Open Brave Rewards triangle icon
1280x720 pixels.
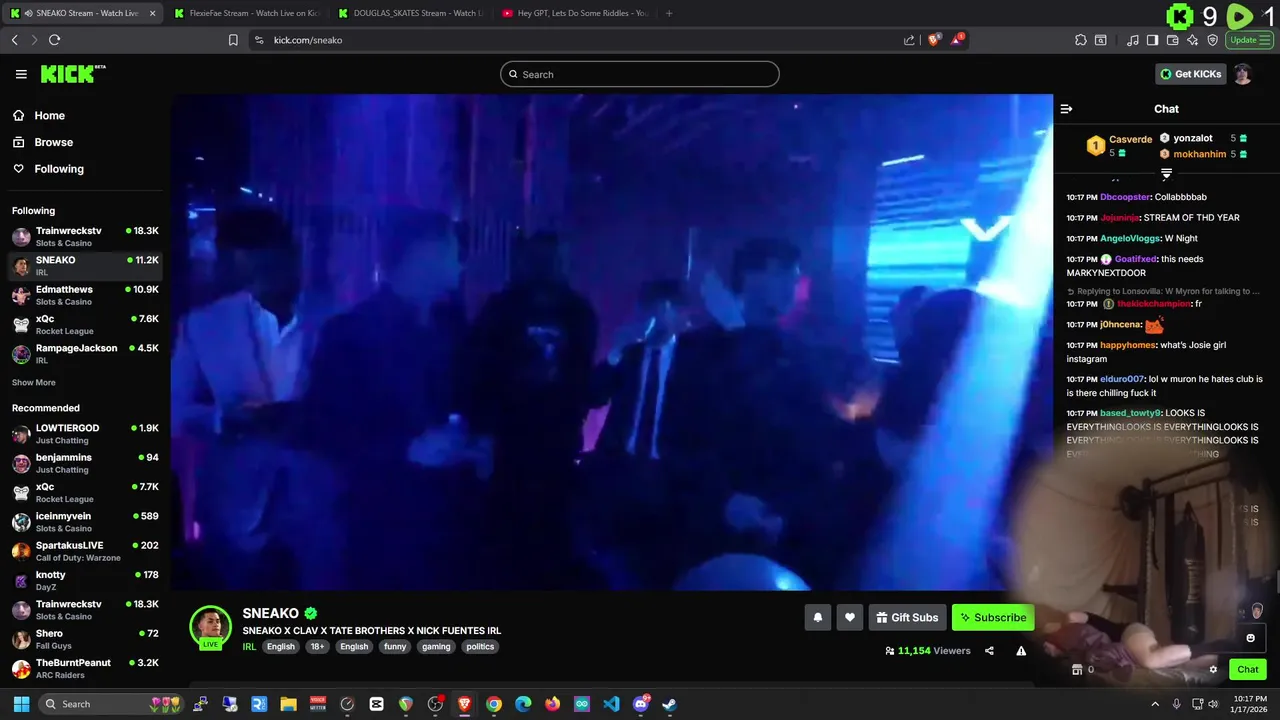(x=957, y=40)
